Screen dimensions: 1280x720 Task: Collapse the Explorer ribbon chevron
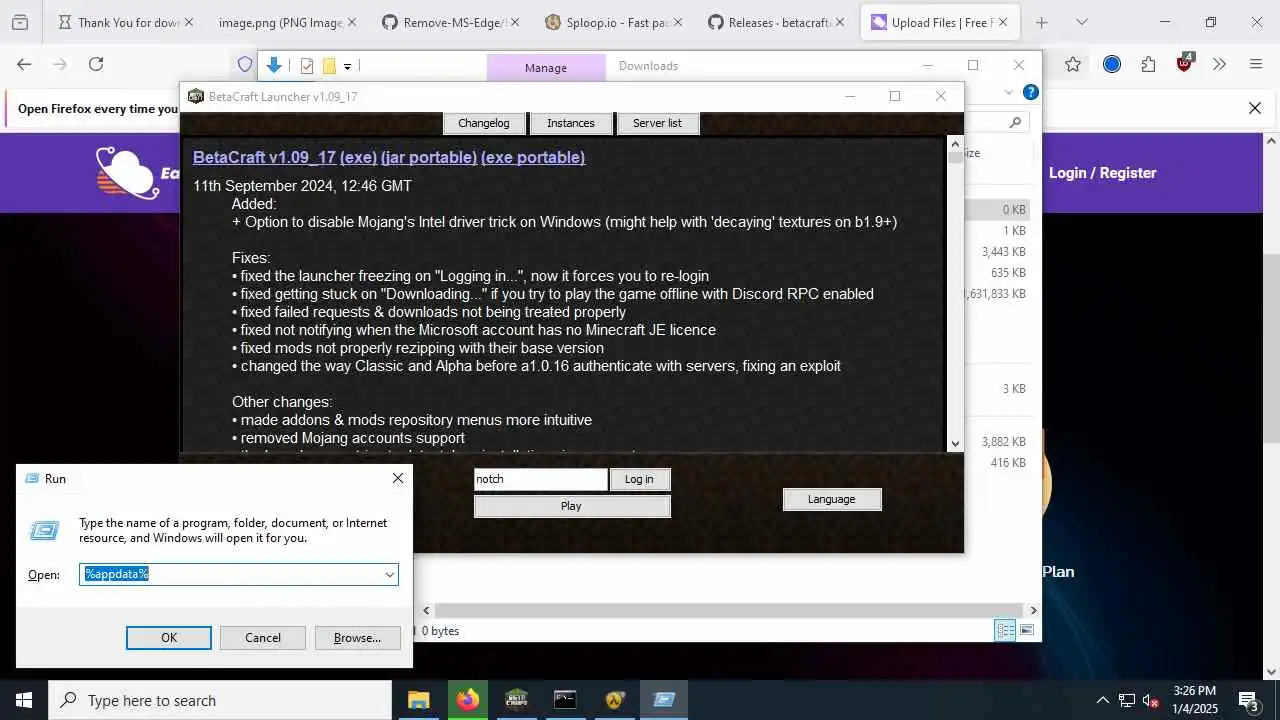tap(1008, 92)
